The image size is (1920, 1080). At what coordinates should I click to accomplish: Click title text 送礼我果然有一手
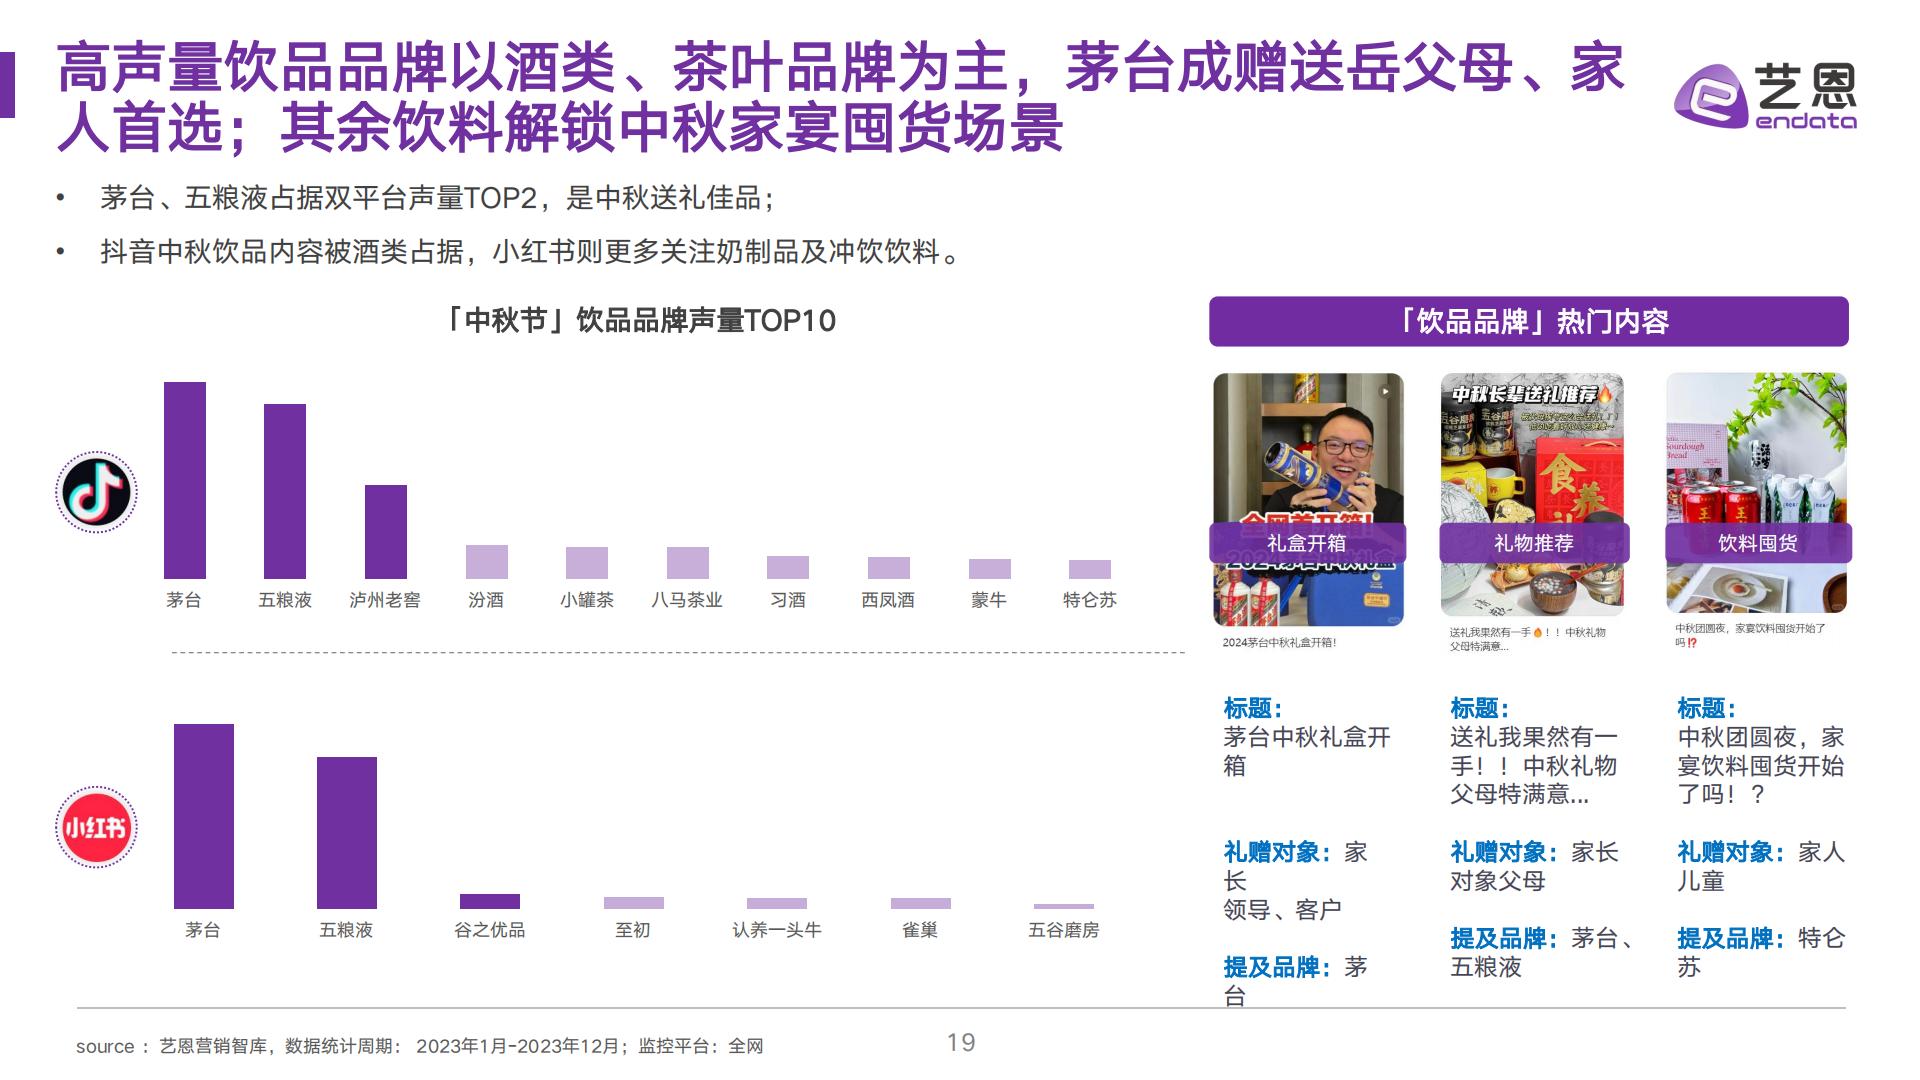[1534, 766]
